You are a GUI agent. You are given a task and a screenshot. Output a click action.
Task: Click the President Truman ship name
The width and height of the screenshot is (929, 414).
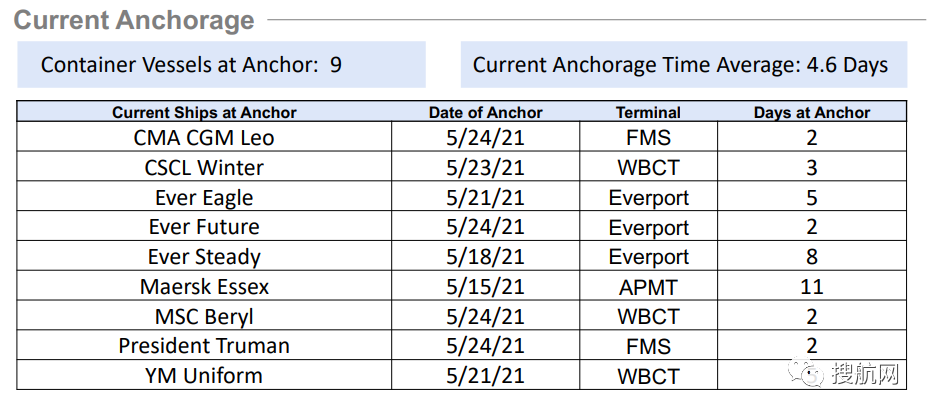pos(204,346)
